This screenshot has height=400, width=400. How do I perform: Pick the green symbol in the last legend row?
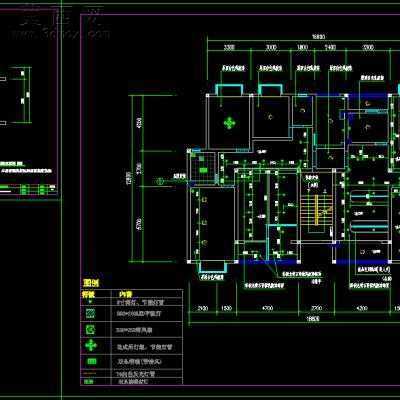[88, 382]
